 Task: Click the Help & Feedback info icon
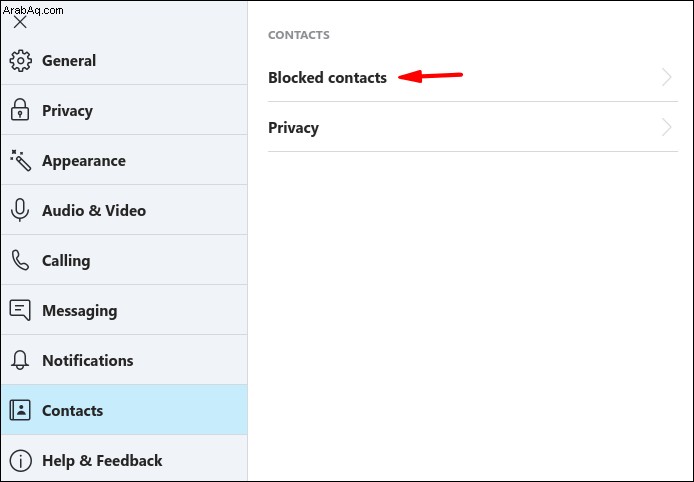pyautogui.click(x=20, y=461)
